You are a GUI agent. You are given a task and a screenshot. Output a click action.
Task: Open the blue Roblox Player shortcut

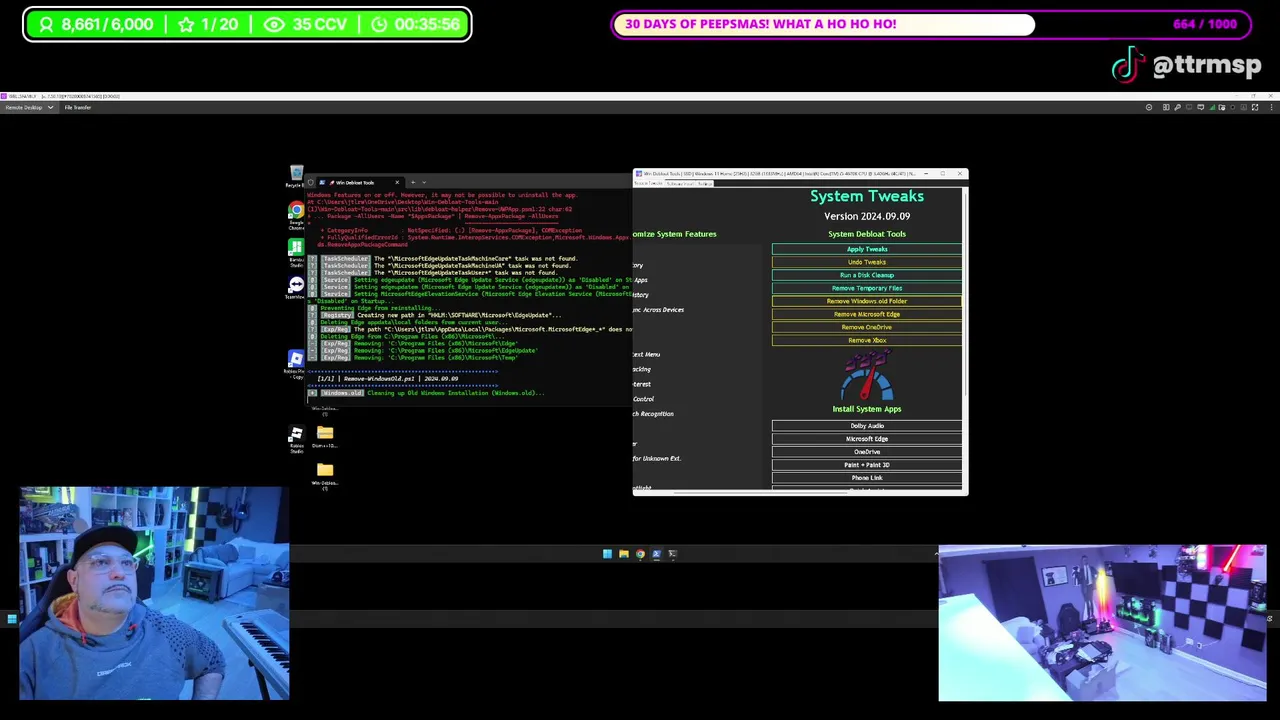click(296, 362)
